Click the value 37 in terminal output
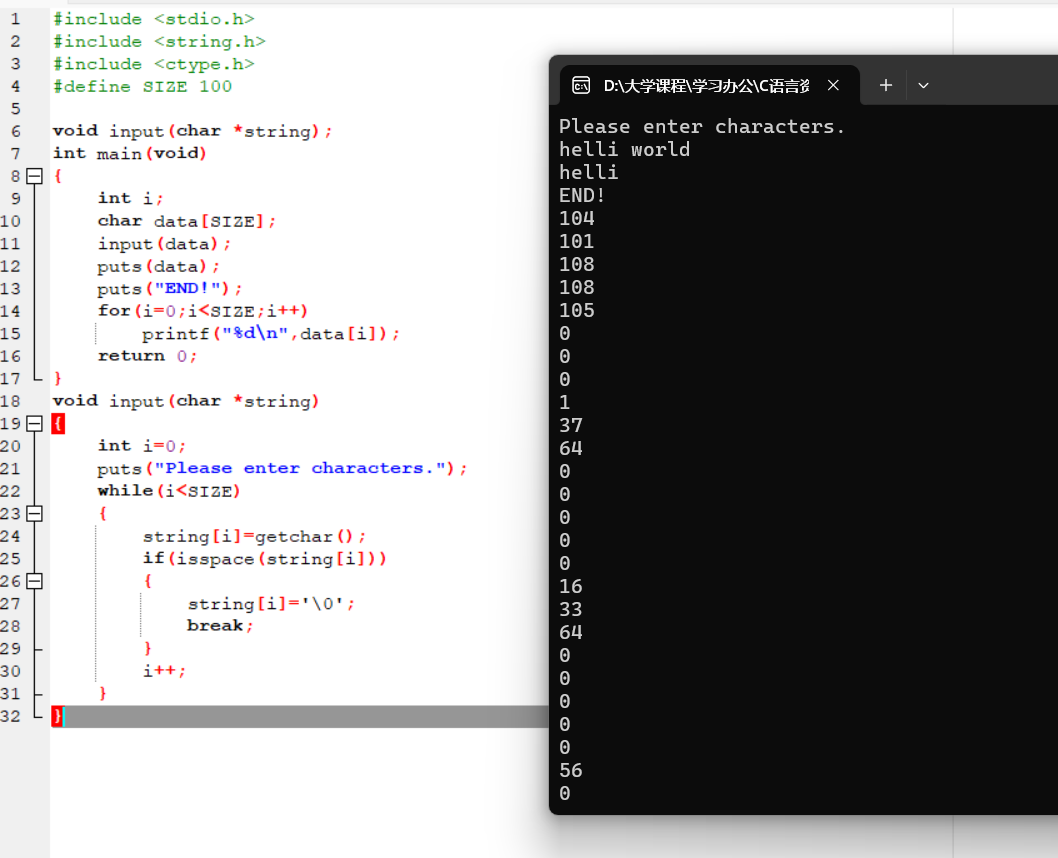 click(x=571, y=426)
